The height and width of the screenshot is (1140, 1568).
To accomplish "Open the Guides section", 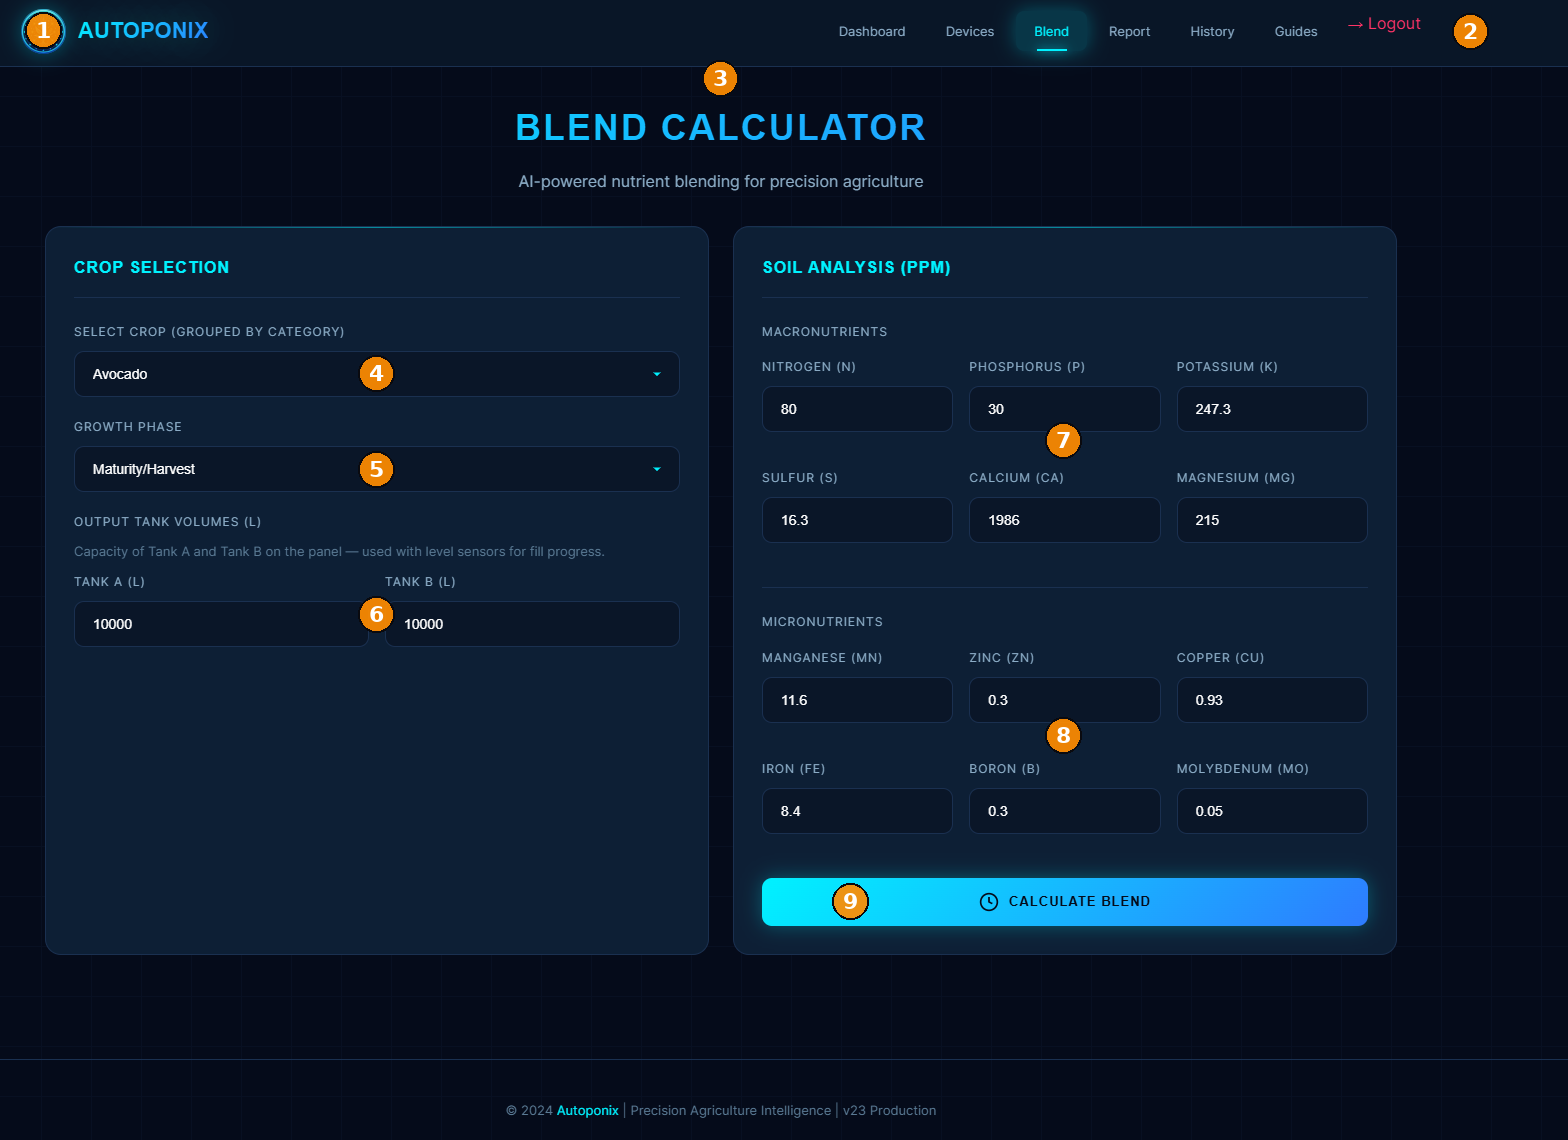I will (x=1296, y=32).
